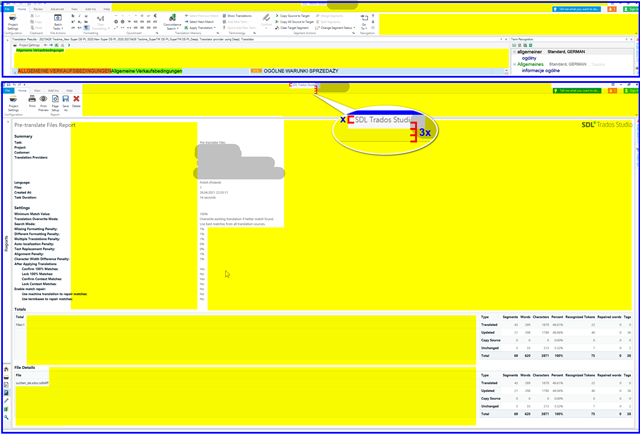
Task: Open Project Settings in the Reports window
Action: [13, 104]
